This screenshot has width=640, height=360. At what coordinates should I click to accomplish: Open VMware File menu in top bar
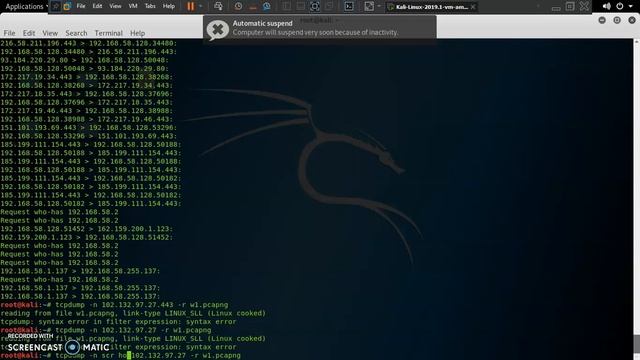tap(81, 6)
